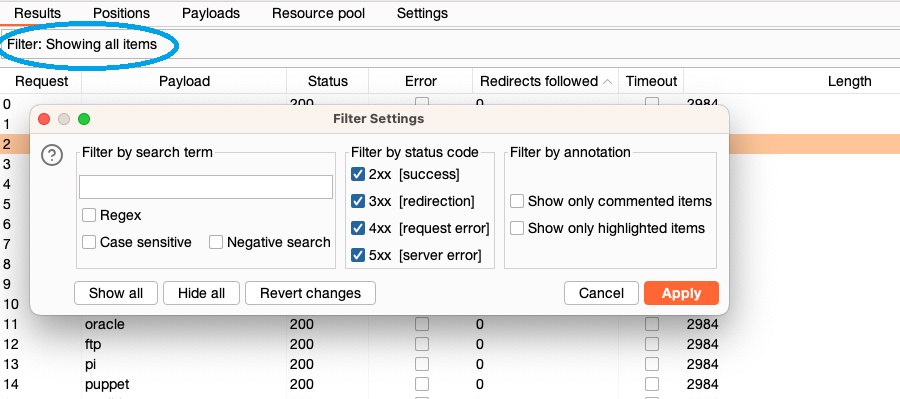Viewport: 900px width, 399px height.
Task: Uncheck the 5xx [server error] filter
Action: (358, 255)
